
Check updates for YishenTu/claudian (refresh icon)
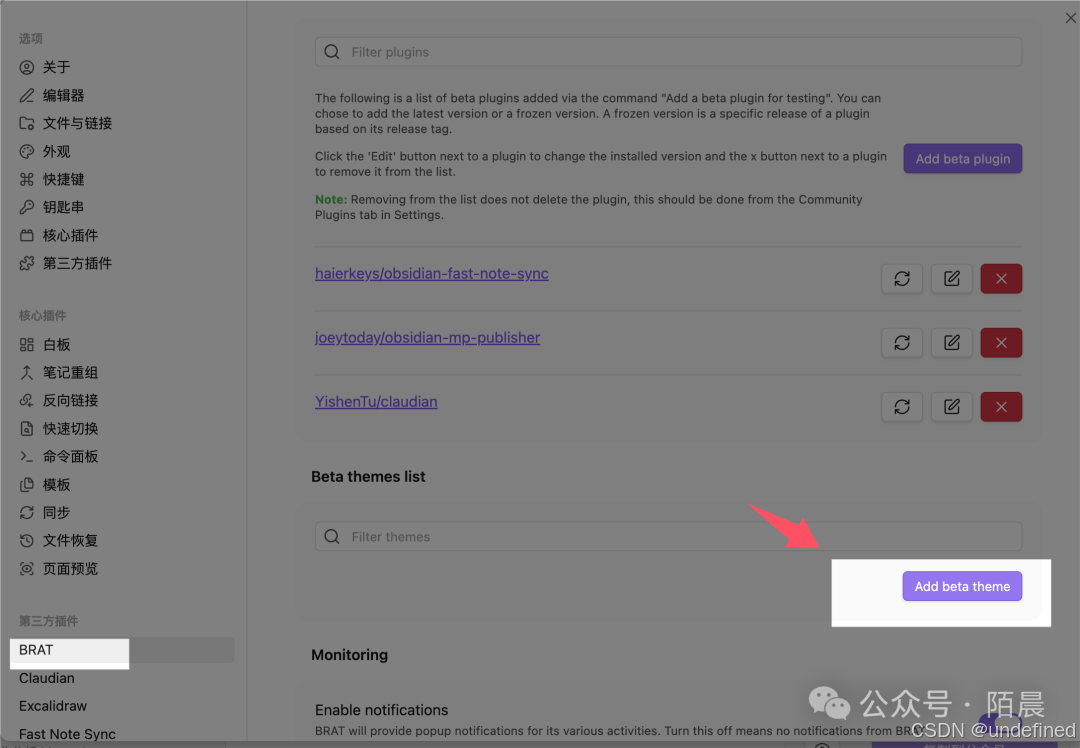902,407
